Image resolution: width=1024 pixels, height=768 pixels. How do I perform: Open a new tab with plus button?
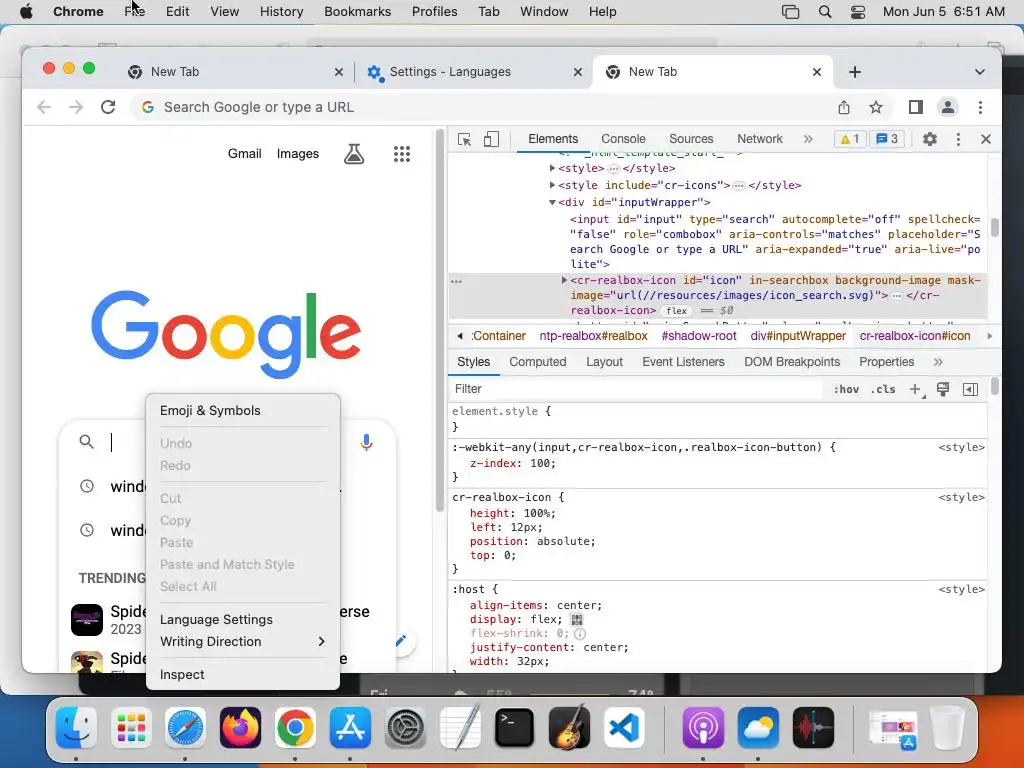click(x=855, y=72)
